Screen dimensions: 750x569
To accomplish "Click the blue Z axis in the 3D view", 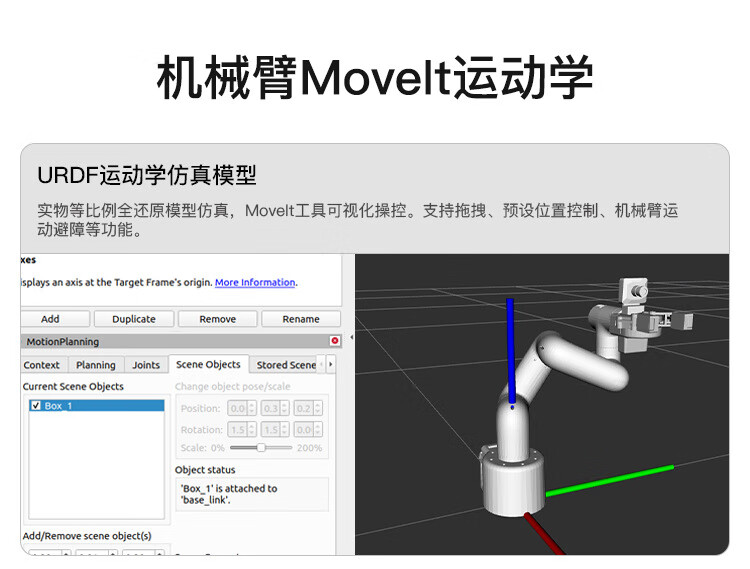I will click(x=510, y=351).
